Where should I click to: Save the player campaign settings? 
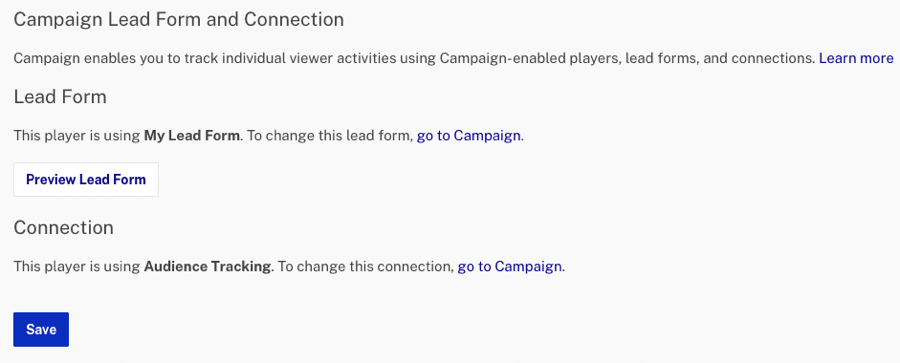[x=41, y=330]
